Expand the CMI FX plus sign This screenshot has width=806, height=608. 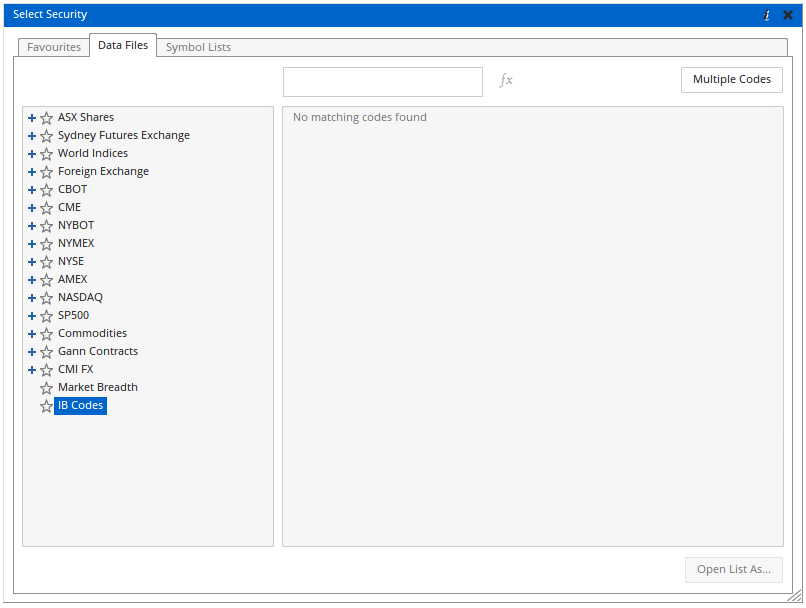pyautogui.click(x=32, y=370)
